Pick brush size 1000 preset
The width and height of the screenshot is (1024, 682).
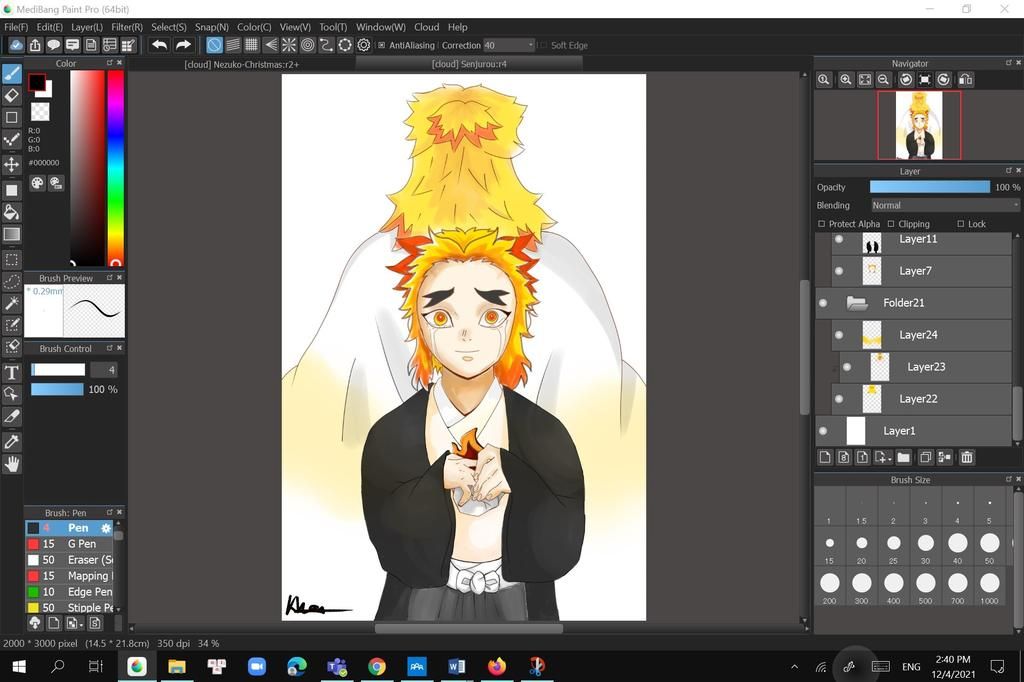tap(989, 587)
